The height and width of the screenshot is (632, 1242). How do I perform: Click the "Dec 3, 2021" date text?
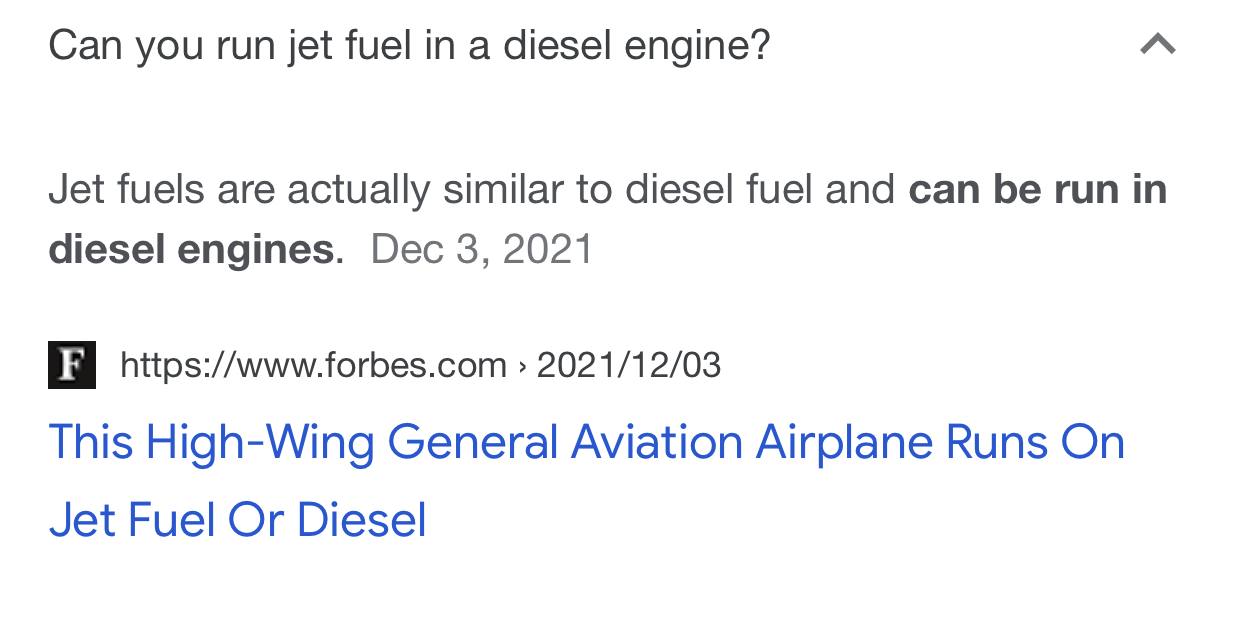click(x=482, y=249)
